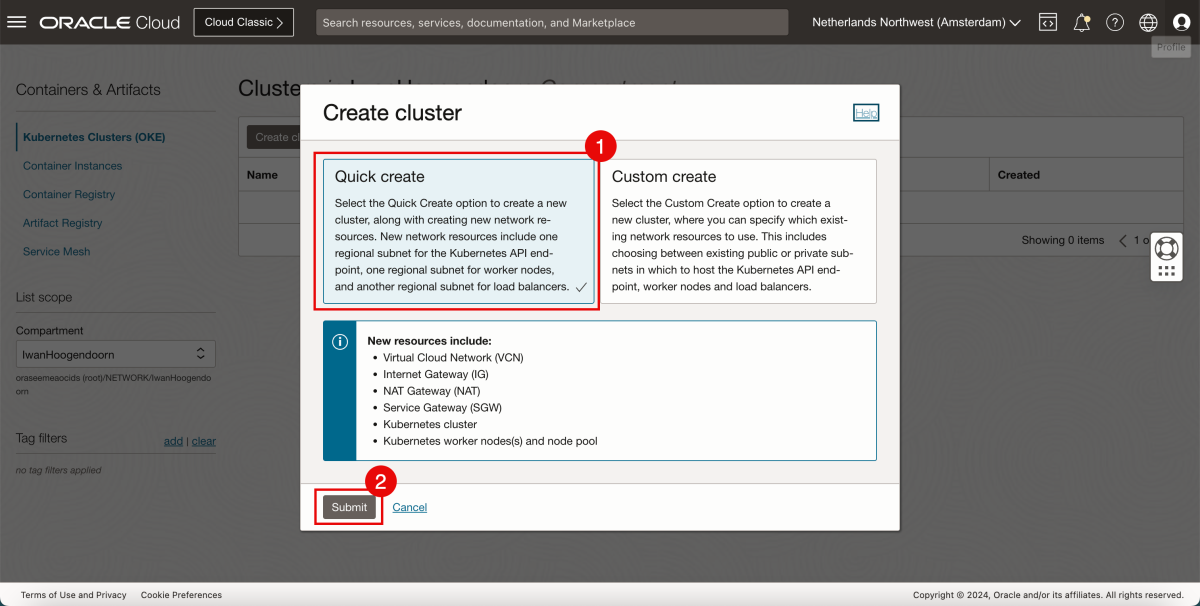The width and height of the screenshot is (1200, 606).
Task: Open the Cloud Classic switcher
Action: point(243,21)
